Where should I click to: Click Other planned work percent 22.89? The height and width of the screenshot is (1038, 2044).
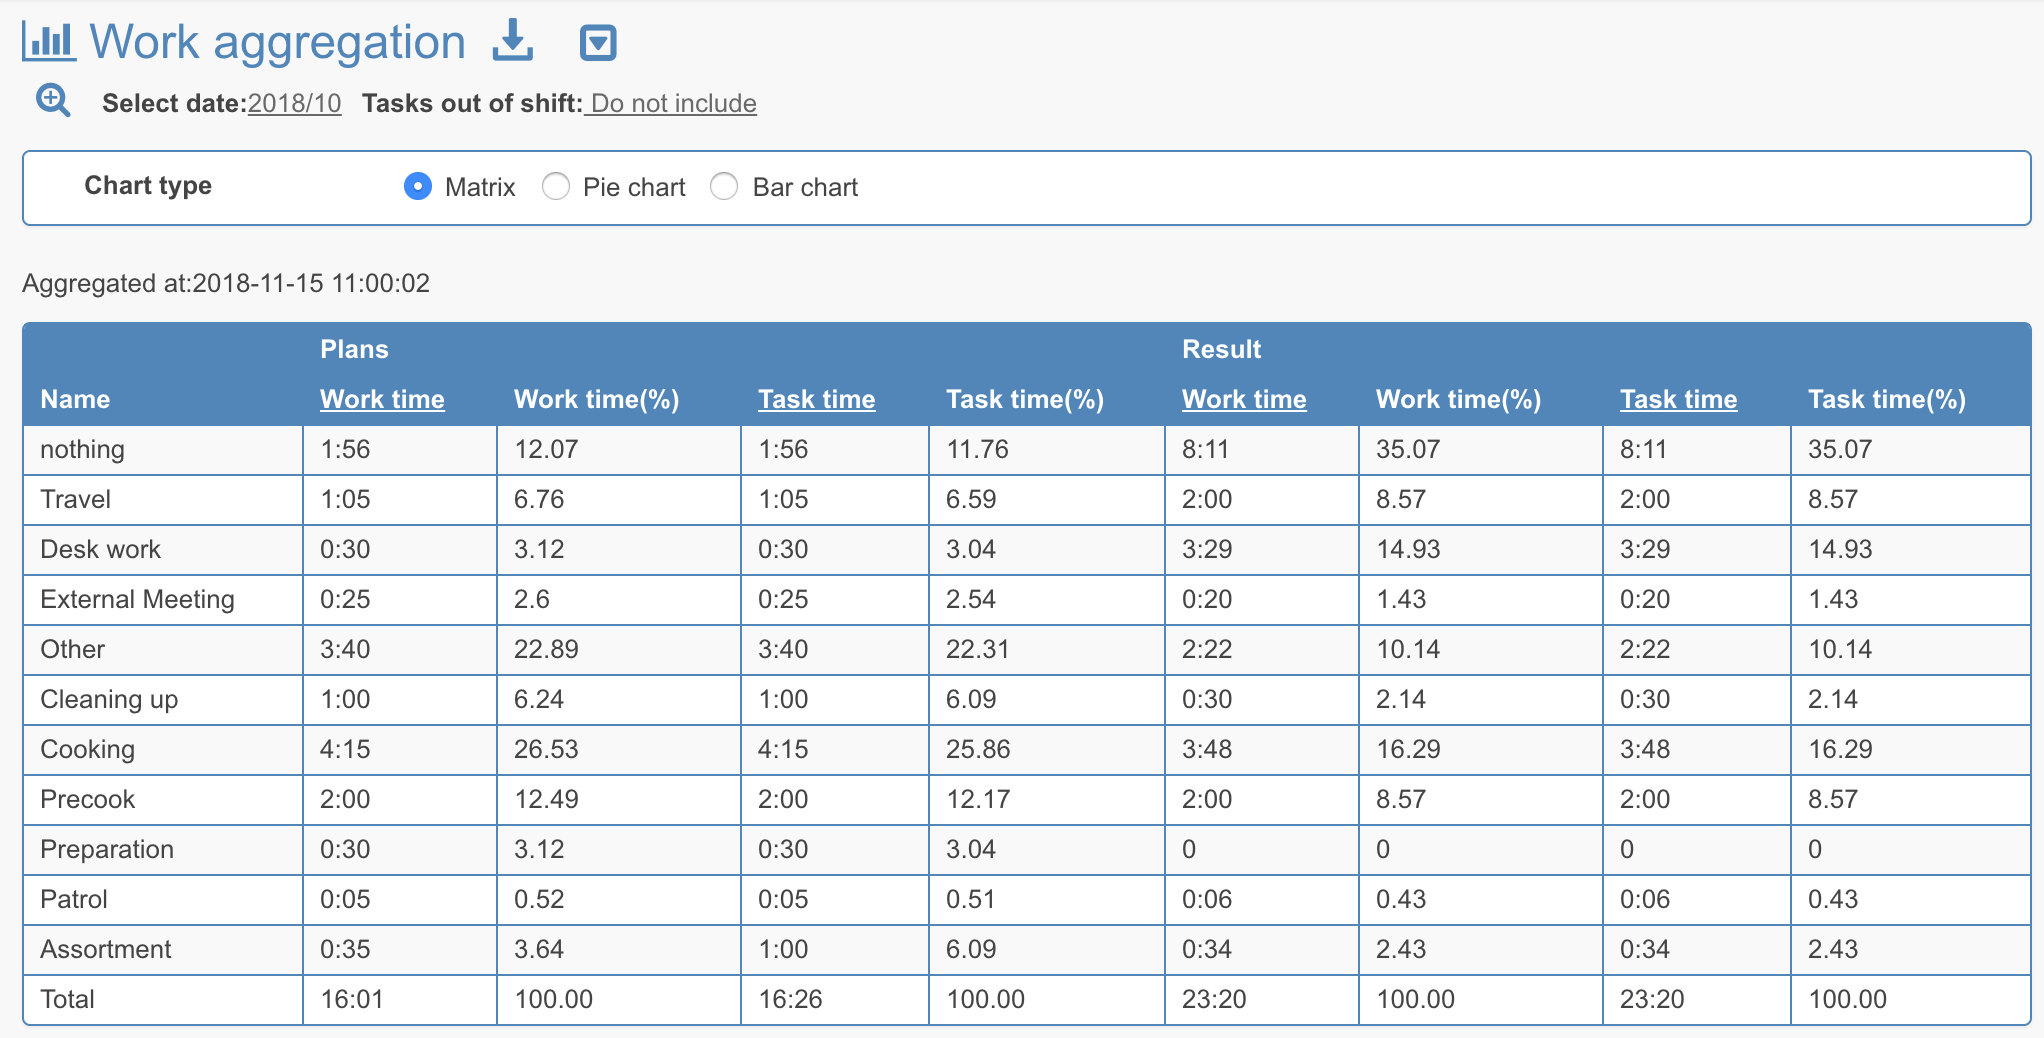point(546,649)
